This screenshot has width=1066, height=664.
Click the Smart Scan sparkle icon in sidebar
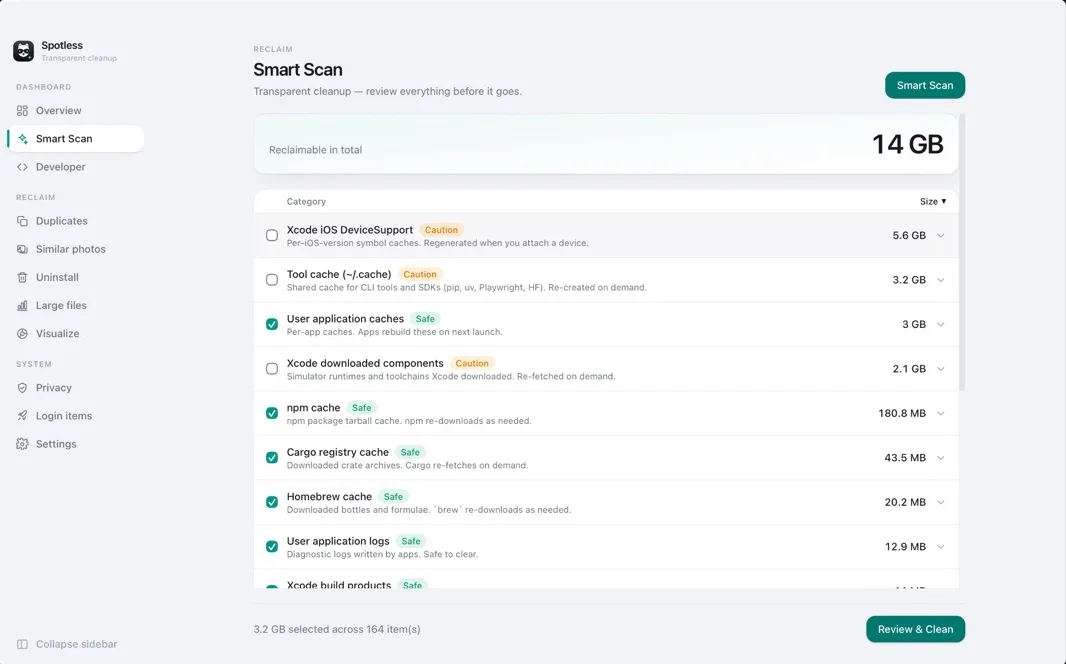pos(22,139)
